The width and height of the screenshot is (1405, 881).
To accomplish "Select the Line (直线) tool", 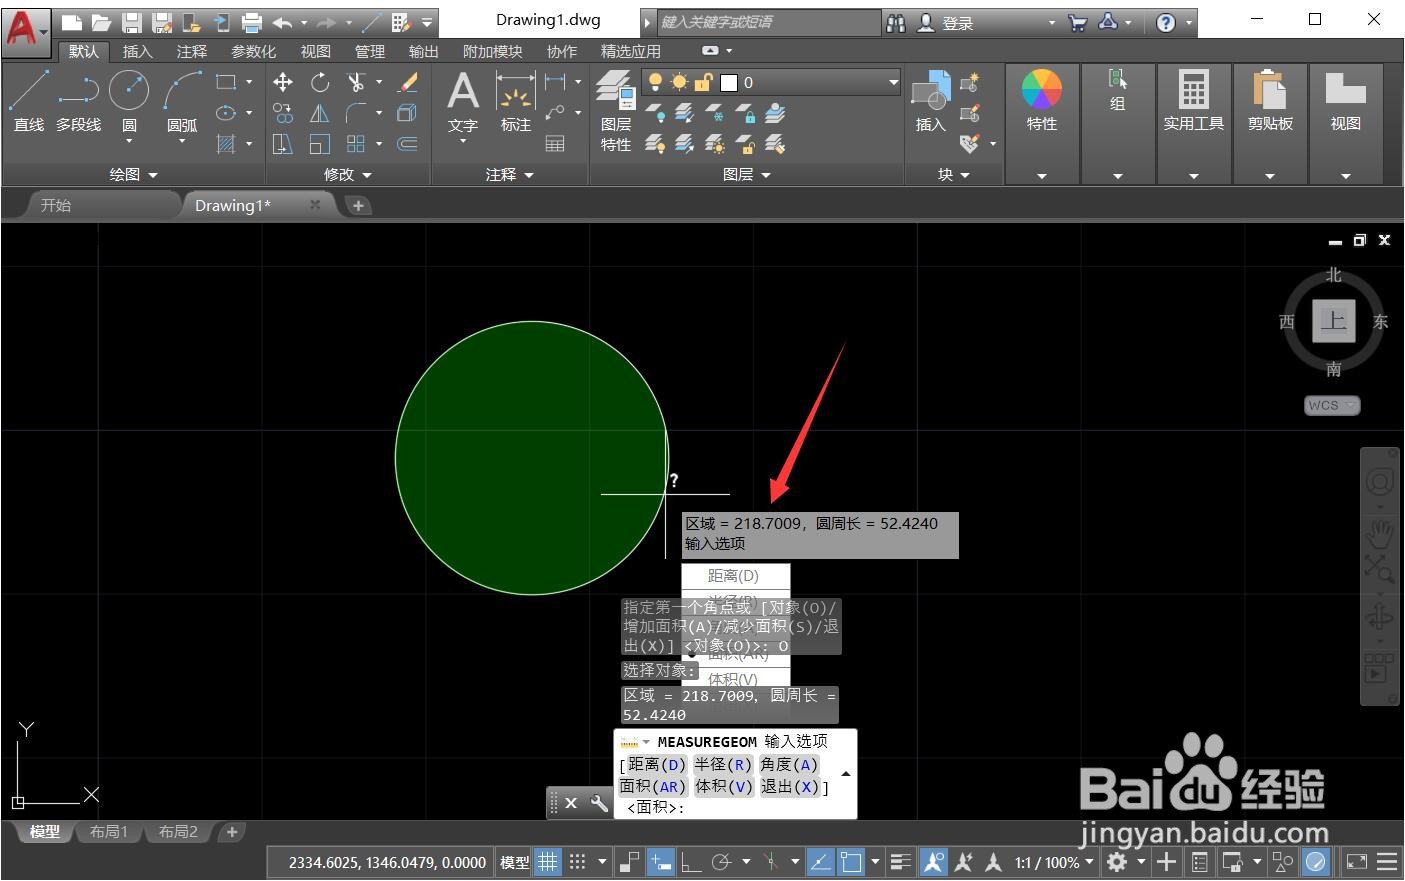I will click(28, 102).
